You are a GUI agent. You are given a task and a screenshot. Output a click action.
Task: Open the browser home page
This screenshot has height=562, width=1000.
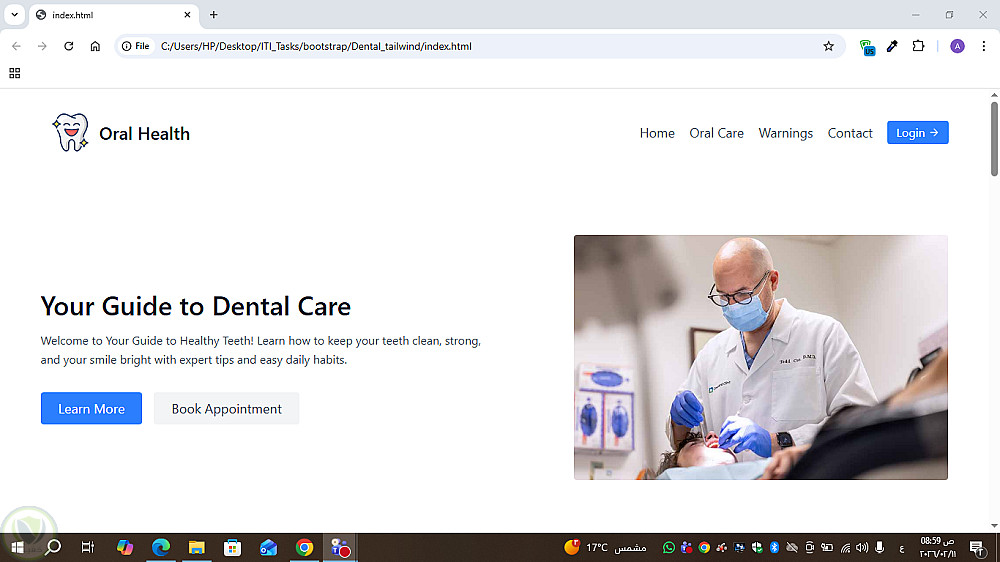coord(95,46)
